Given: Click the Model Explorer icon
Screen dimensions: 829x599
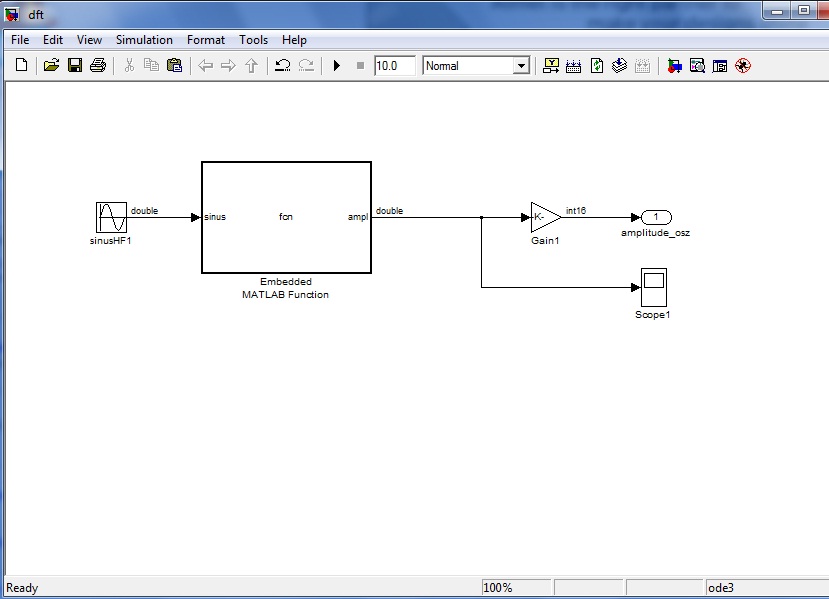Looking at the screenshot, I should (x=697, y=66).
